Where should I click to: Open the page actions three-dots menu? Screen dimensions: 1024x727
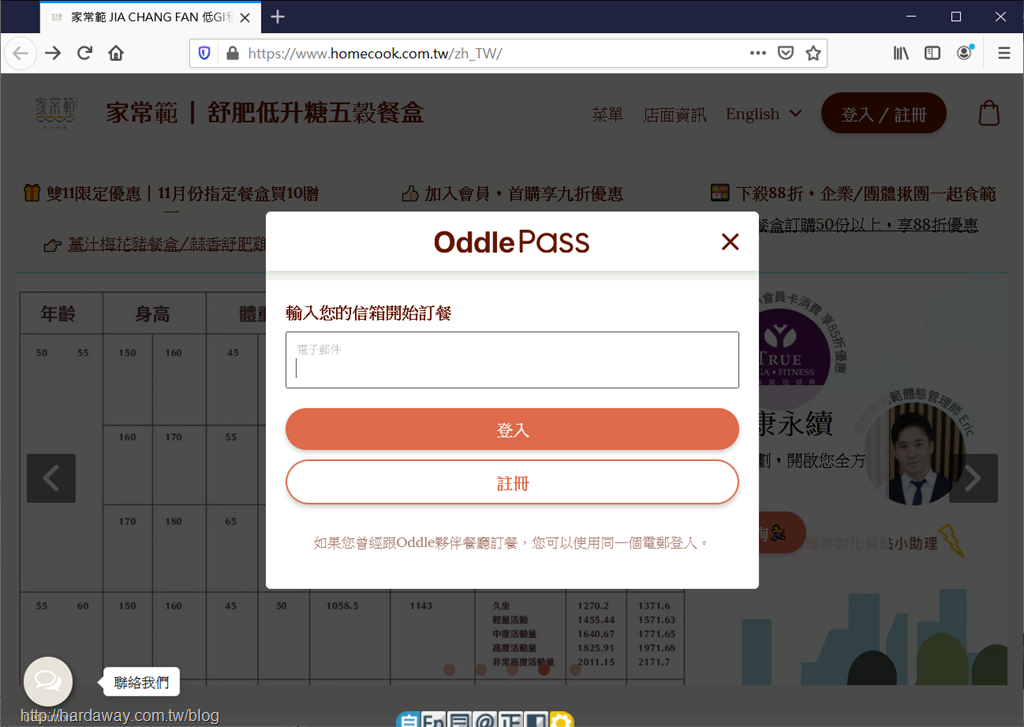758,53
